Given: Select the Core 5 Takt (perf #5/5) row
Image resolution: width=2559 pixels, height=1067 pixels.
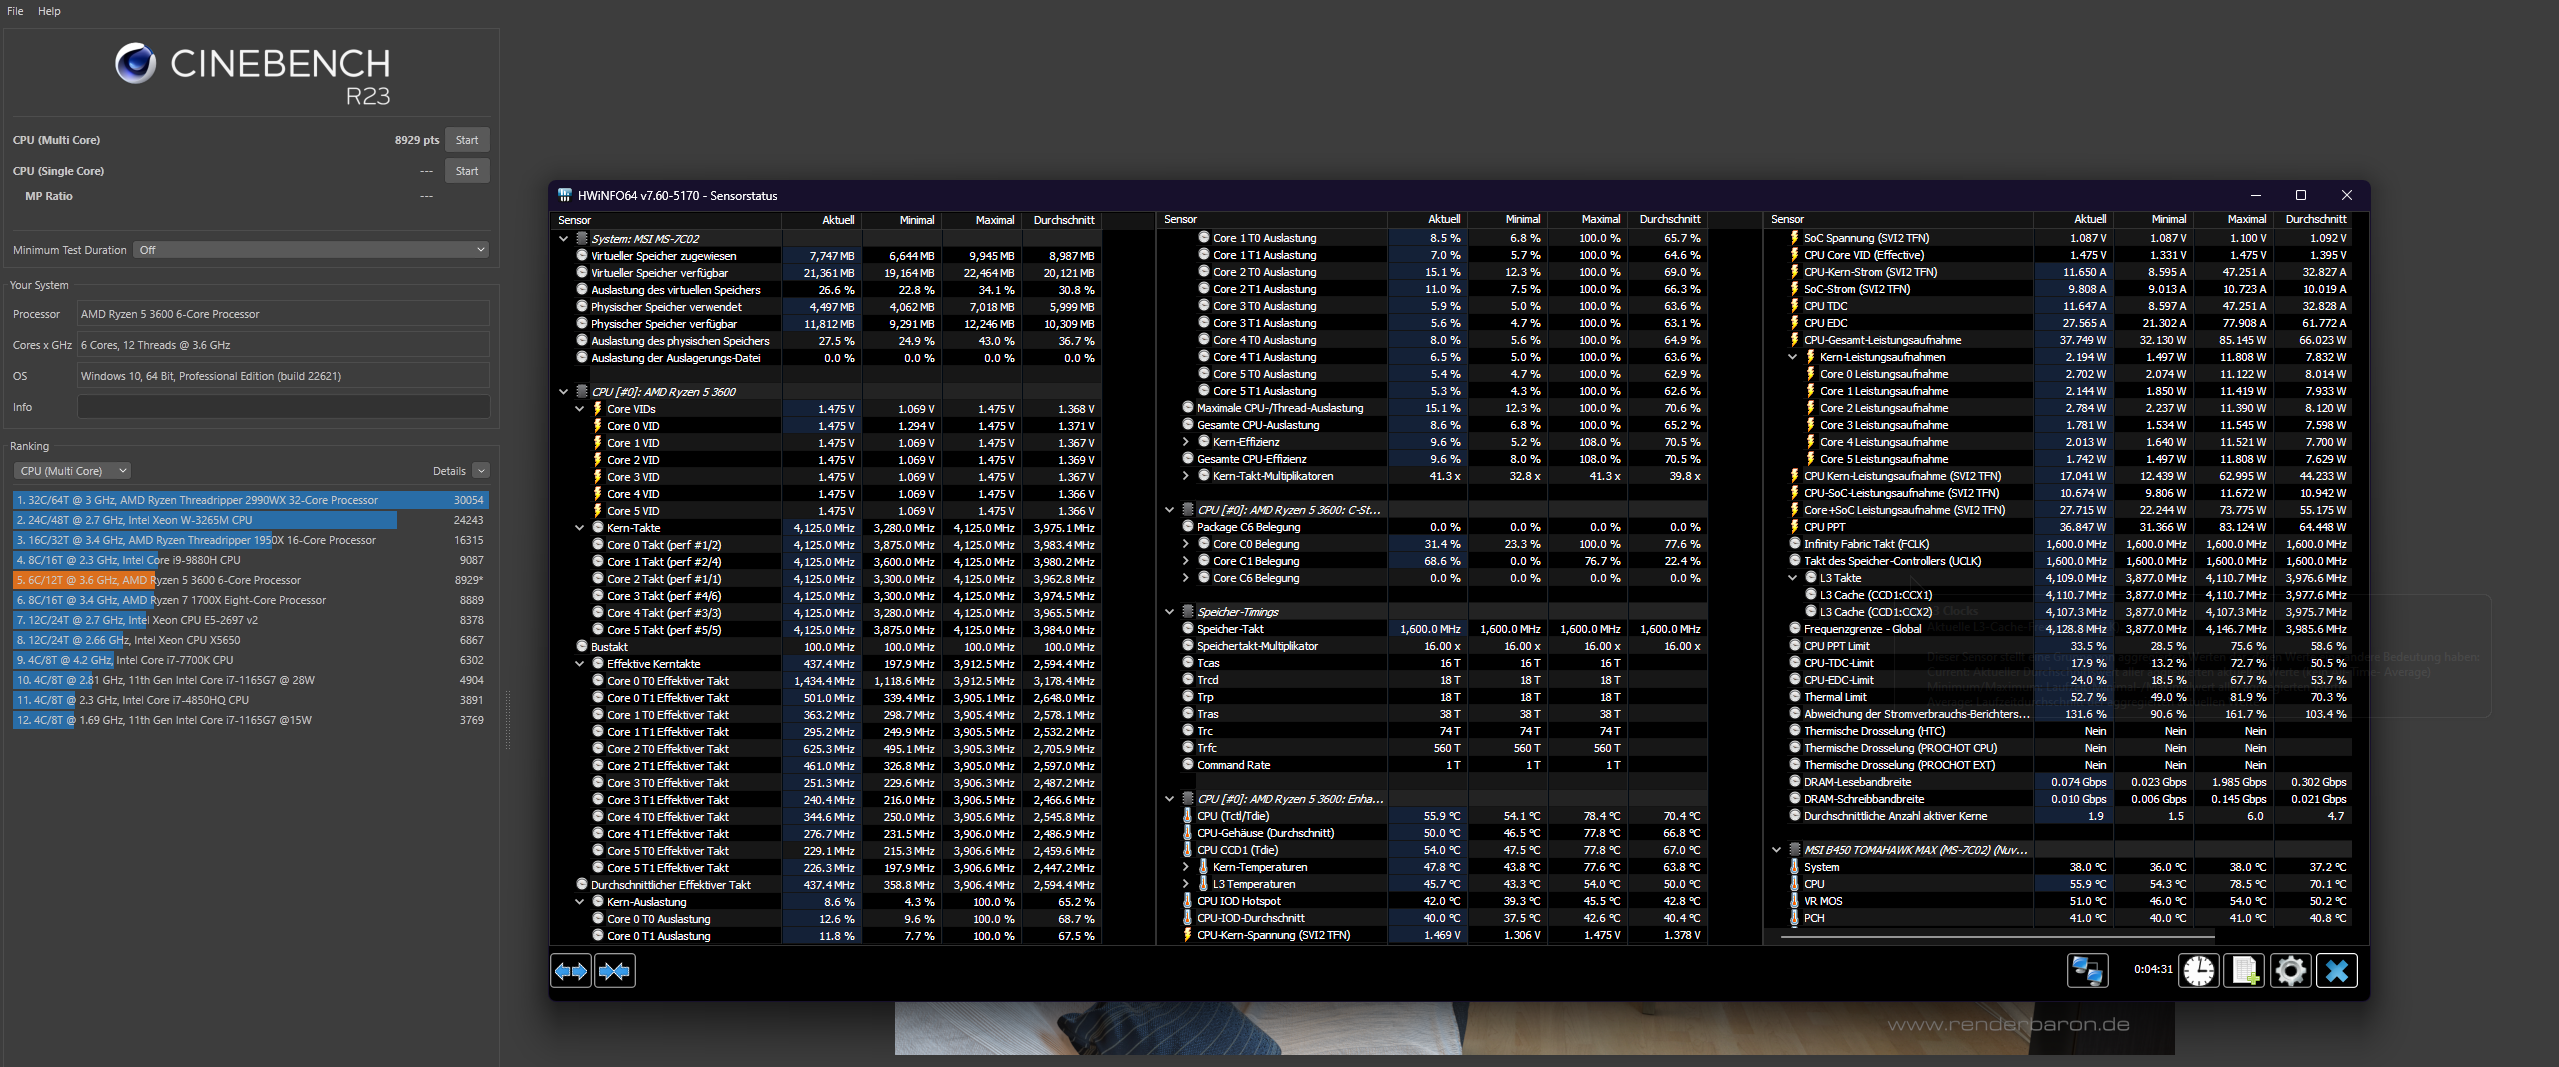Looking at the screenshot, I should 826,630.
